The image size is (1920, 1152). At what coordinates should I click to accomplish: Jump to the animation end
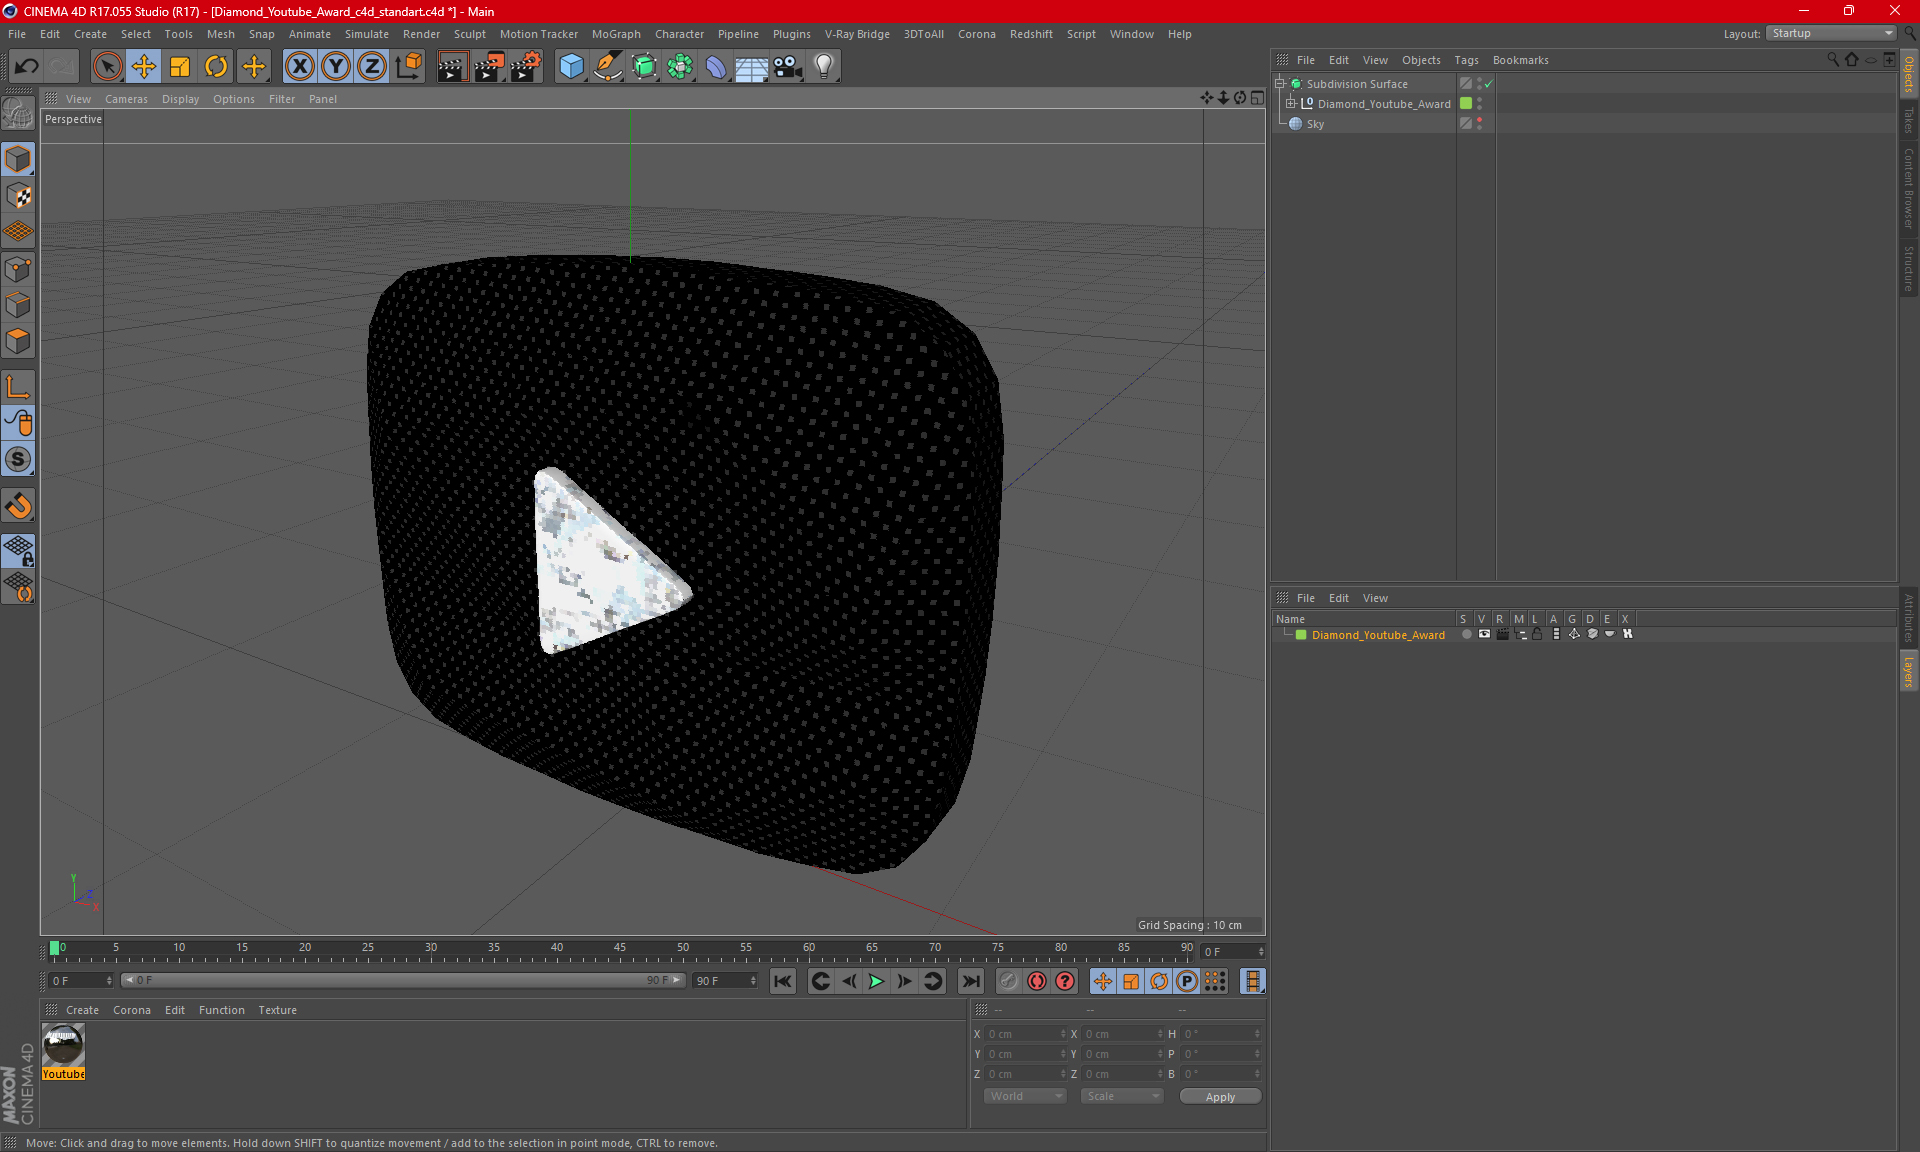[970, 981]
